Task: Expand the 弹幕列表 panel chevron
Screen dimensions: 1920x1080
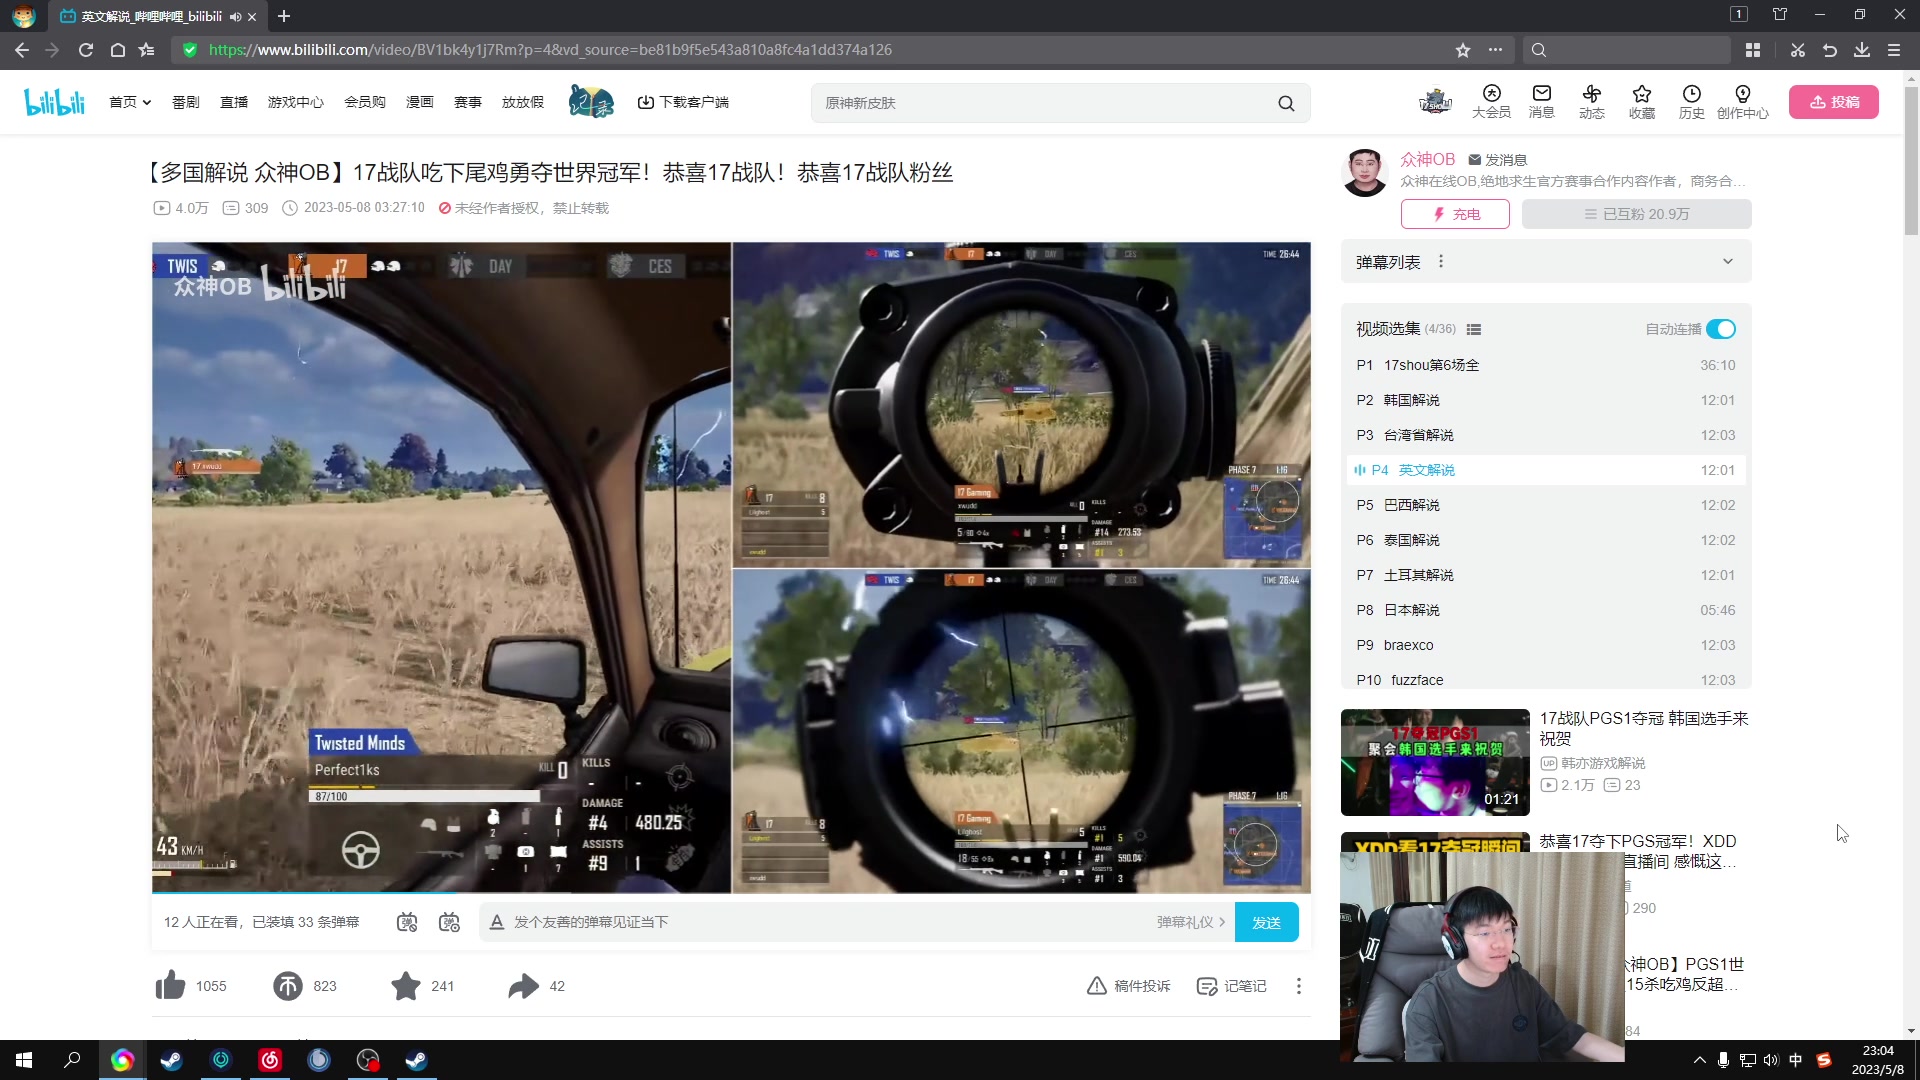Action: tap(1728, 262)
